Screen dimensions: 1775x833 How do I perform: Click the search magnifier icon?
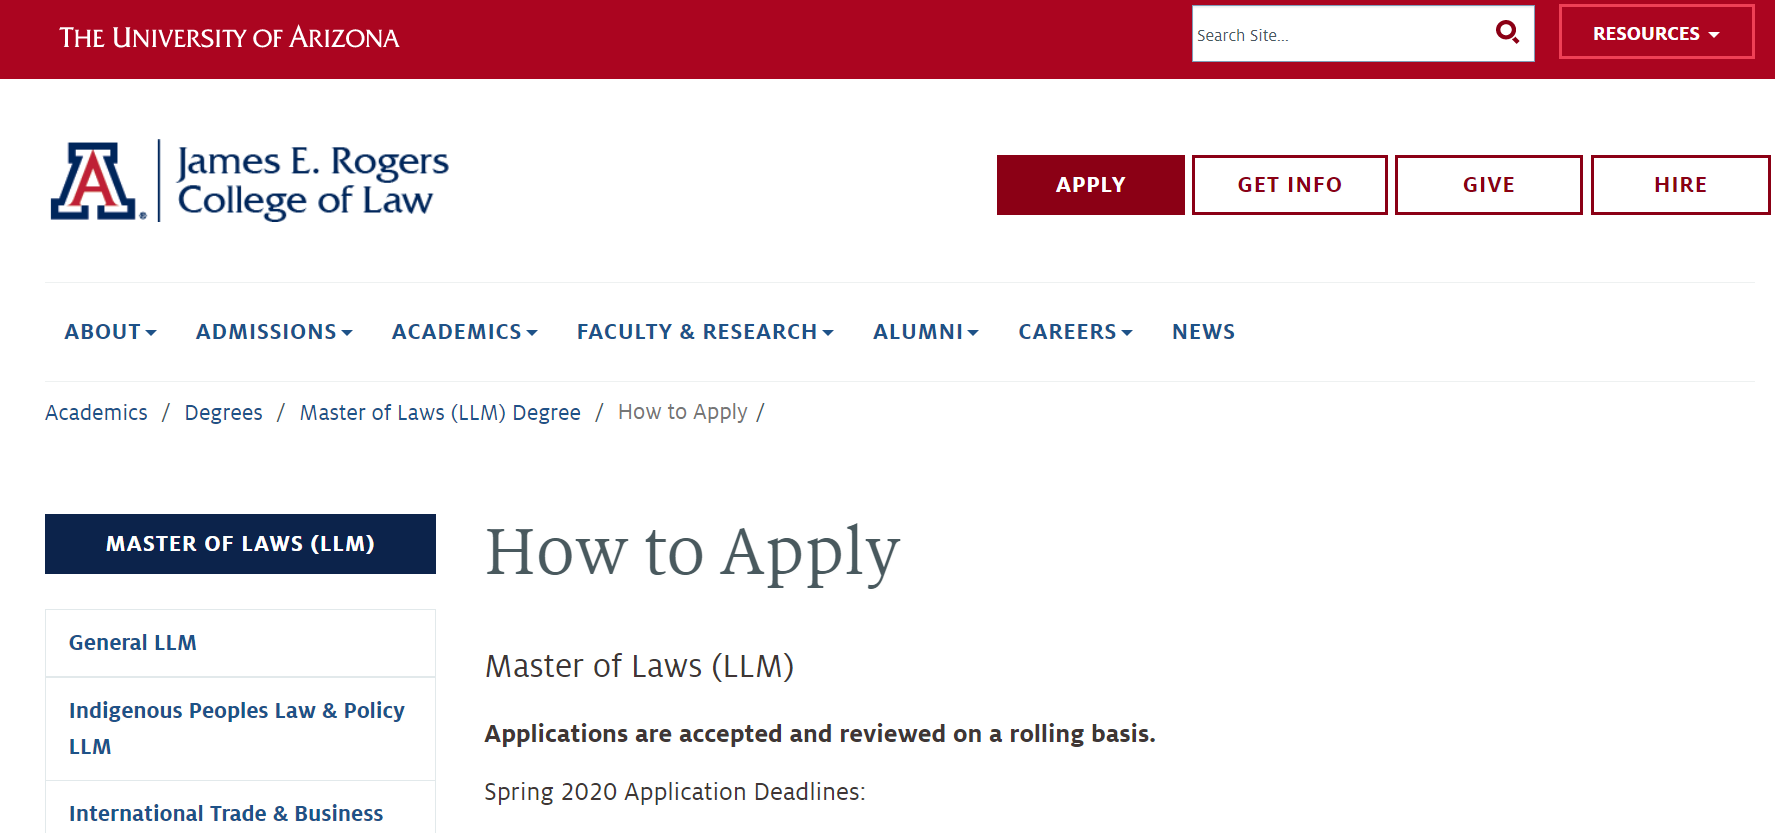point(1507,33)
